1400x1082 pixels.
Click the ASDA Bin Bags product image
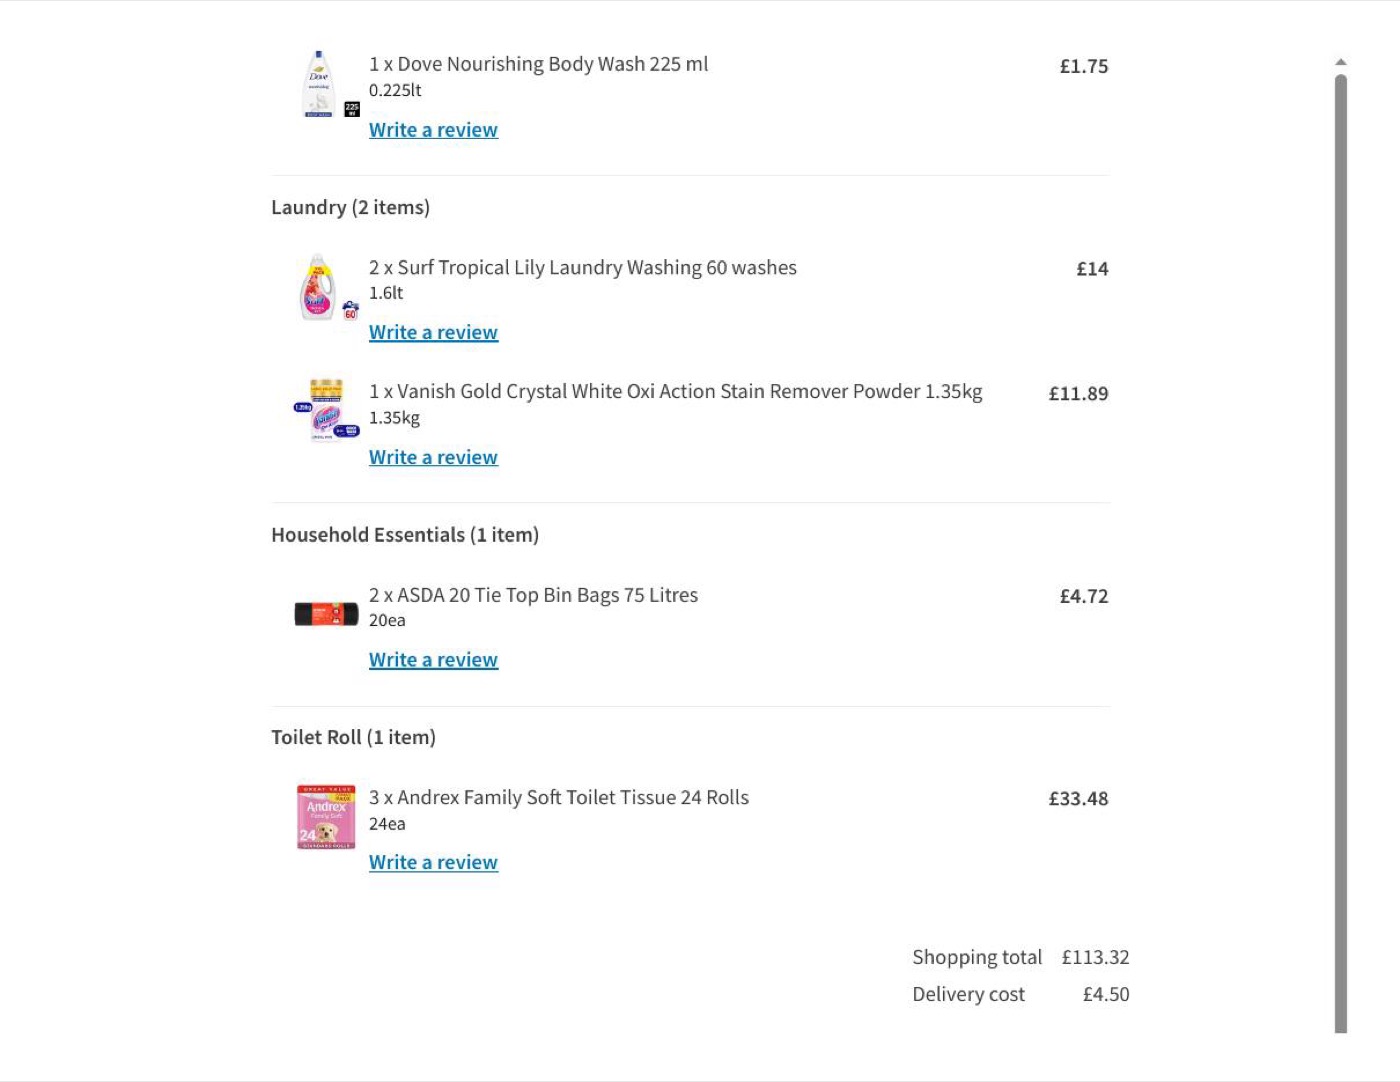[x=326, y=614]
